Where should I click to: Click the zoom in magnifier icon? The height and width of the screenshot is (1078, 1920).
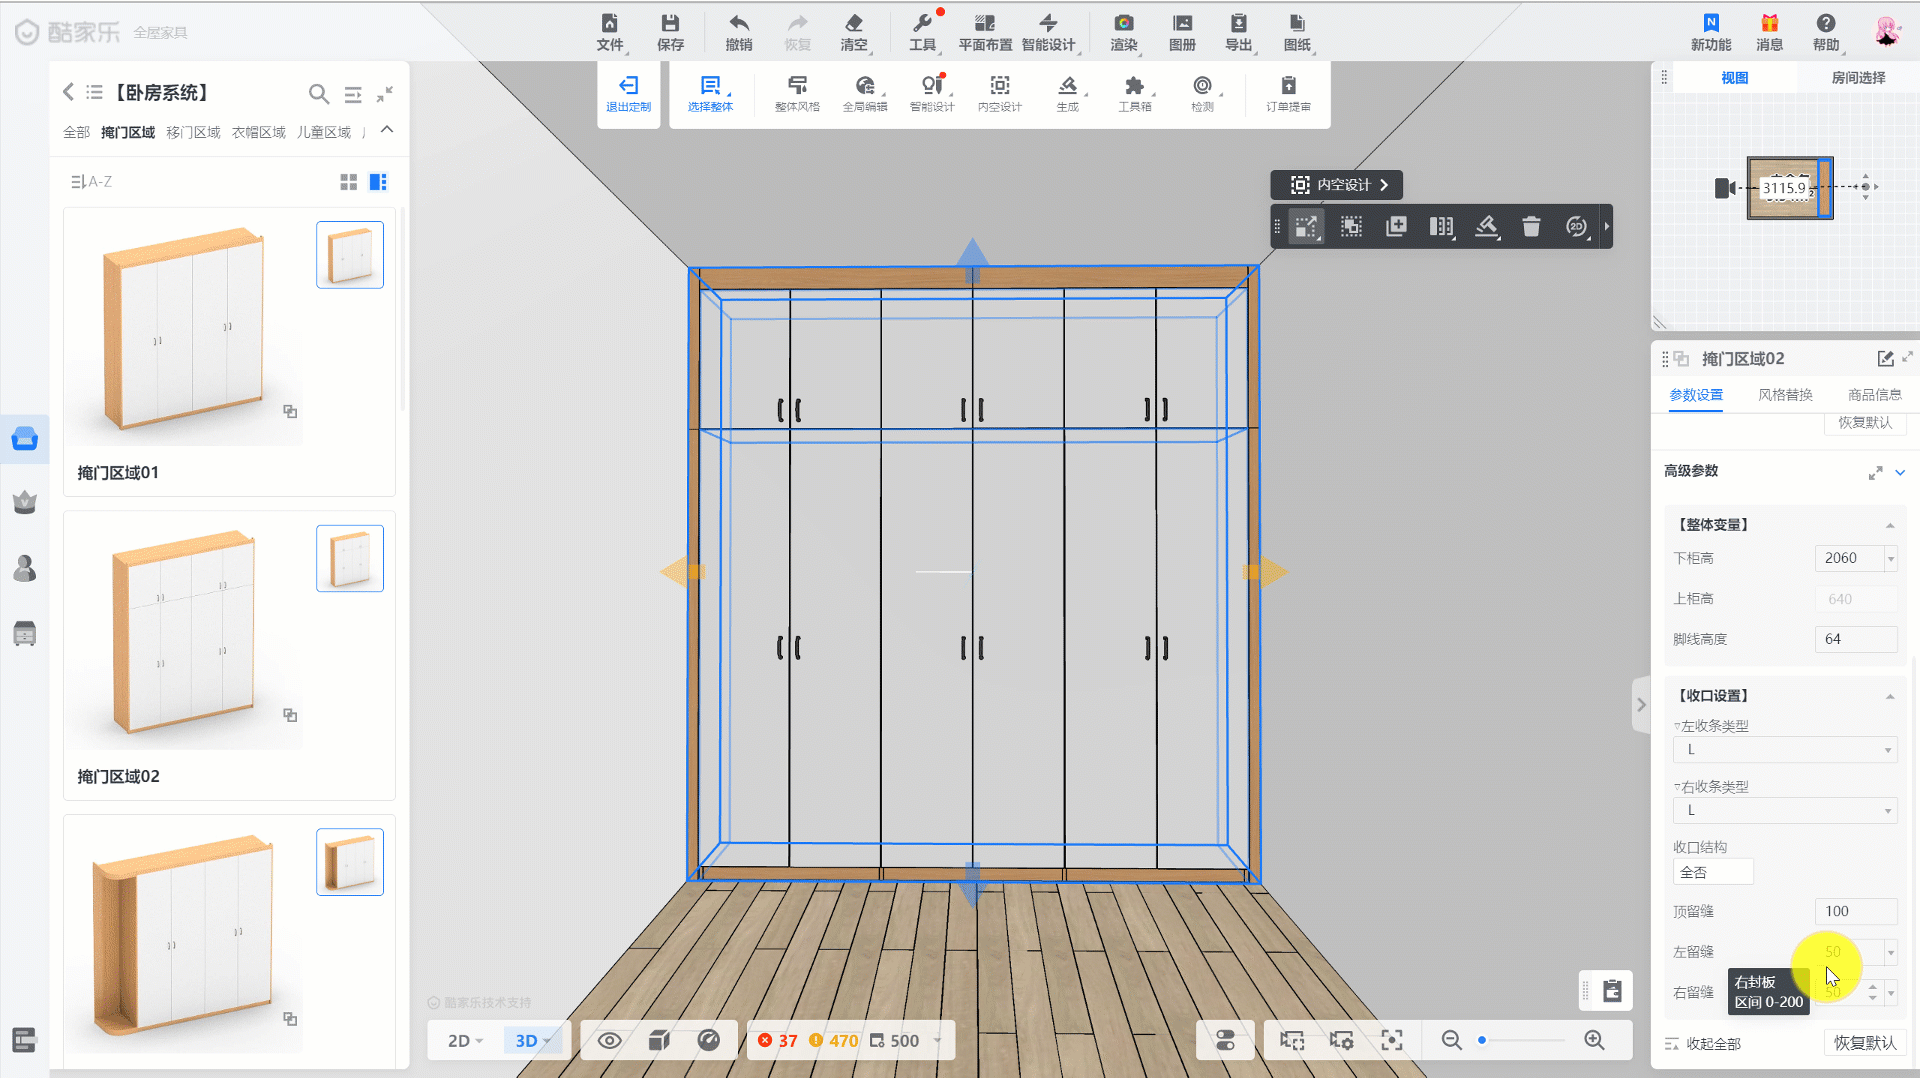[x=1594, y=1041]
